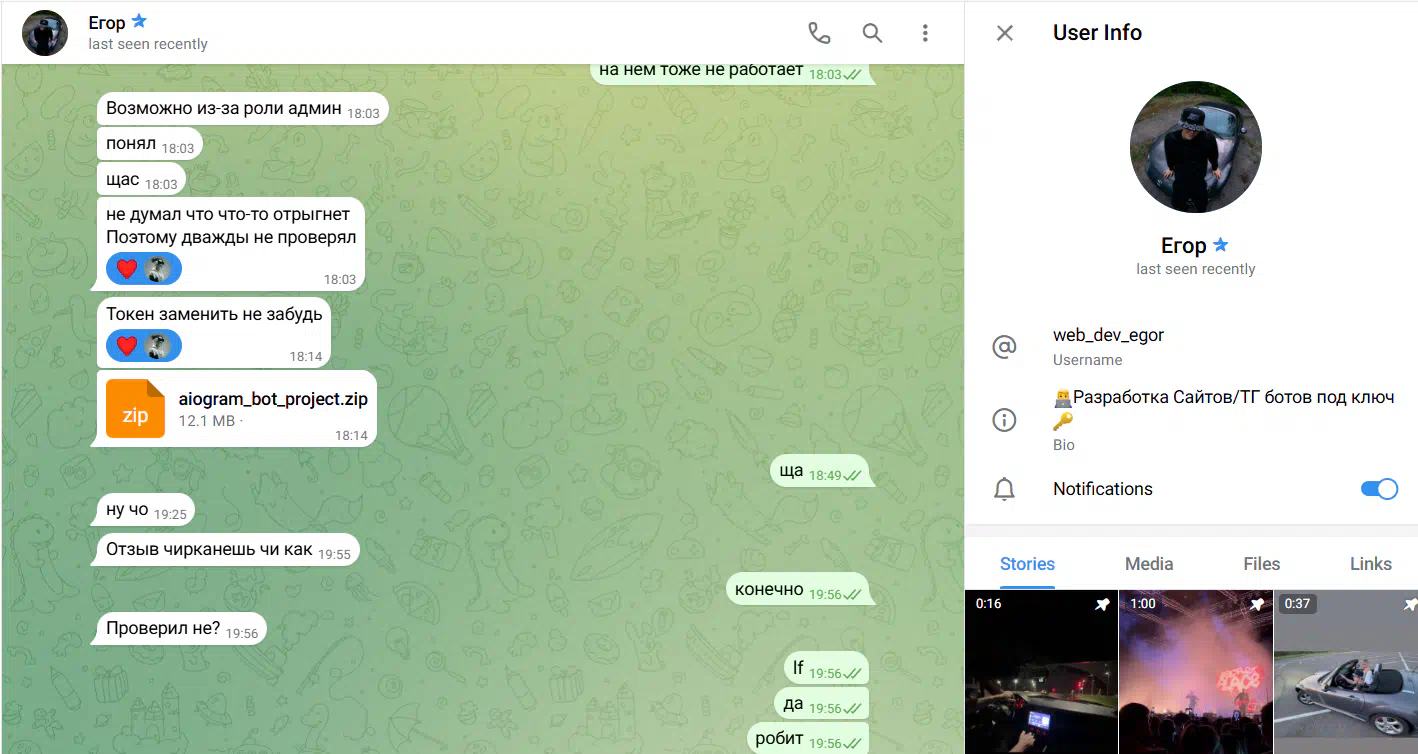Open Егор's large profile photo
1418x754 pixels.
click(1195, 147)
